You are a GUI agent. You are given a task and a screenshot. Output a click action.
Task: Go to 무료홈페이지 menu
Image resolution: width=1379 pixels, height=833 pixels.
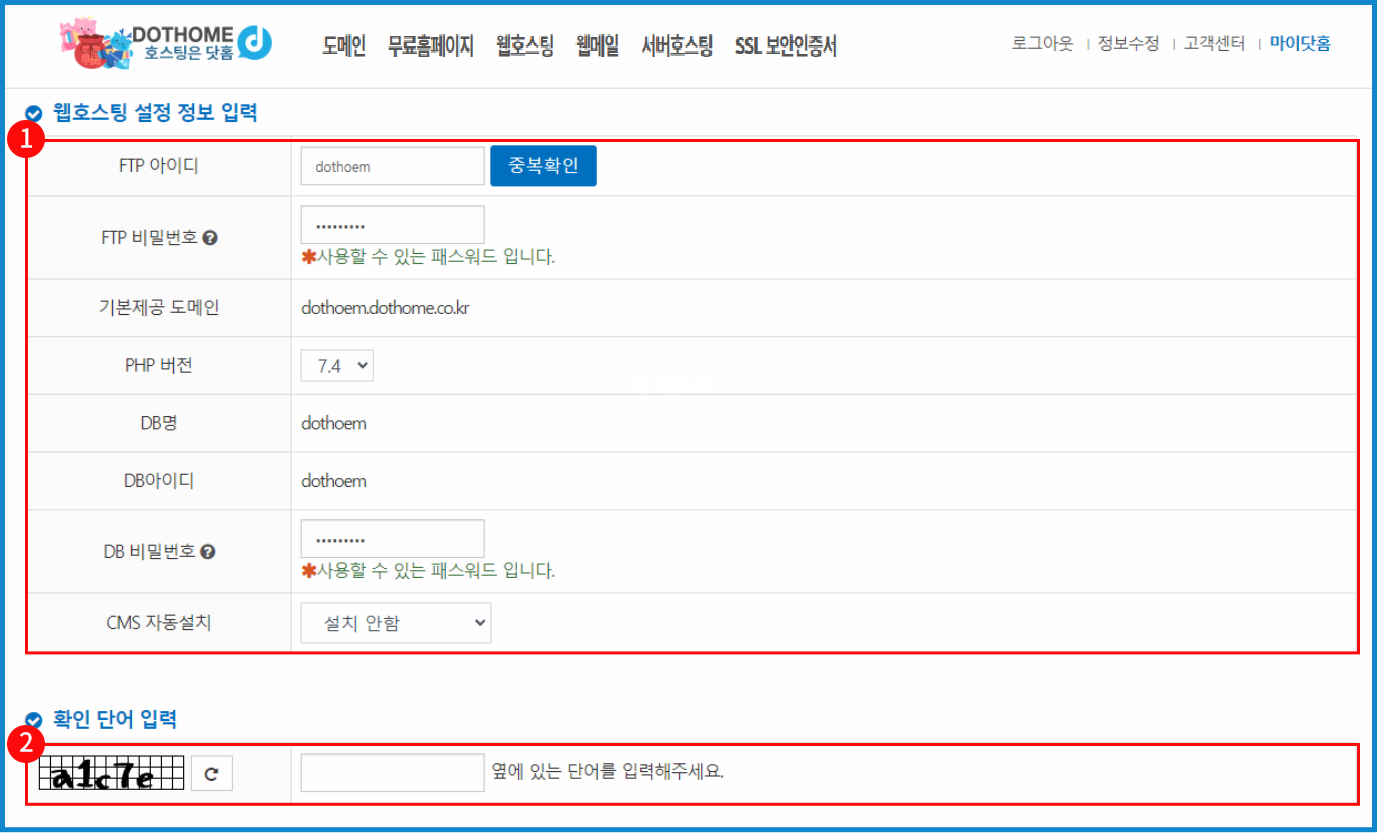tap(430, 45)
